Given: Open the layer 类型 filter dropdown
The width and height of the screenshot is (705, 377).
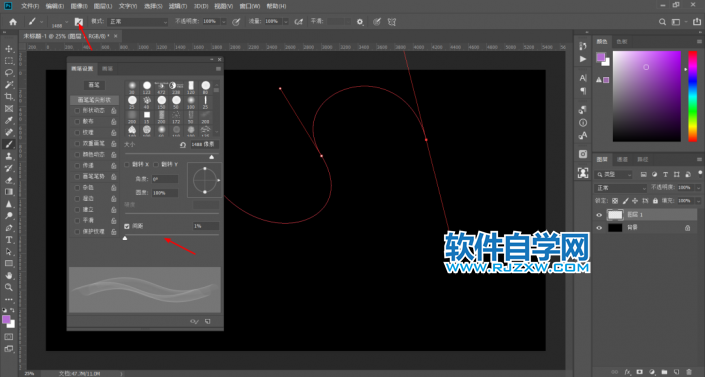Looking at the screenshot, I should tap(614, 175).
